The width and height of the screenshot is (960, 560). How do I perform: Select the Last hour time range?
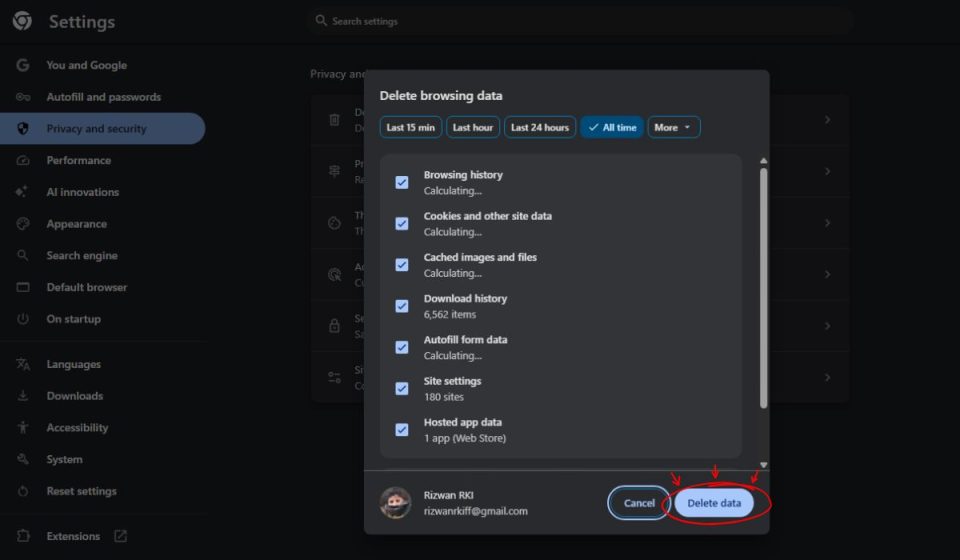473,127
